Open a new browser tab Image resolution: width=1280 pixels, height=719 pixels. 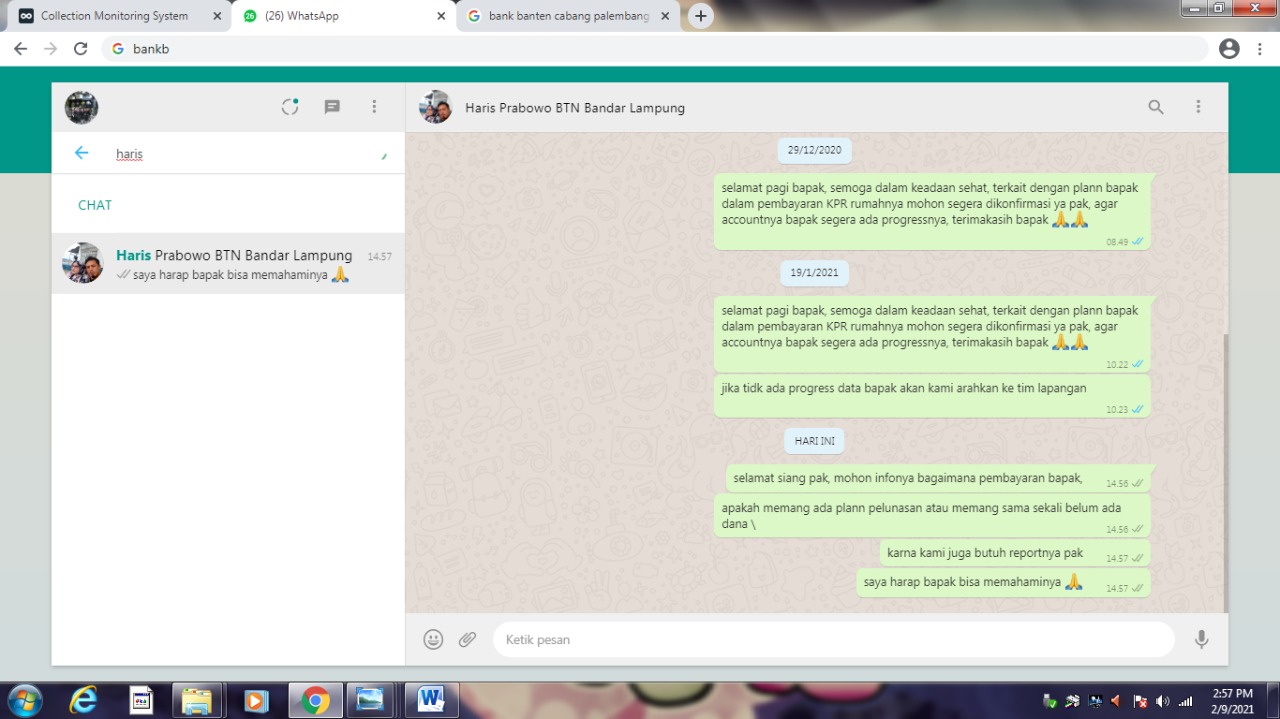click(x=701, y=16)
